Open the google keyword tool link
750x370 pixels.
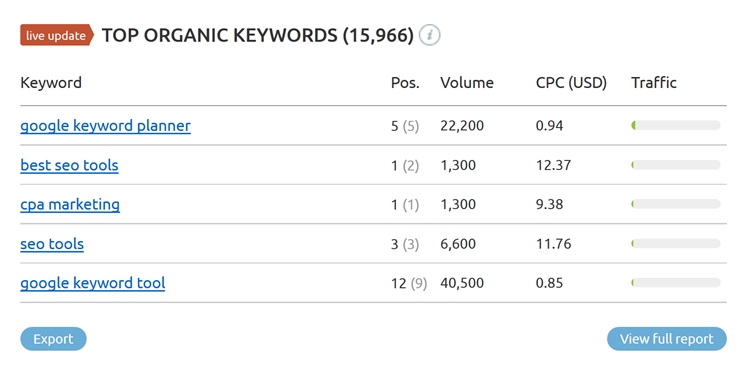click(x=92, y=283)
